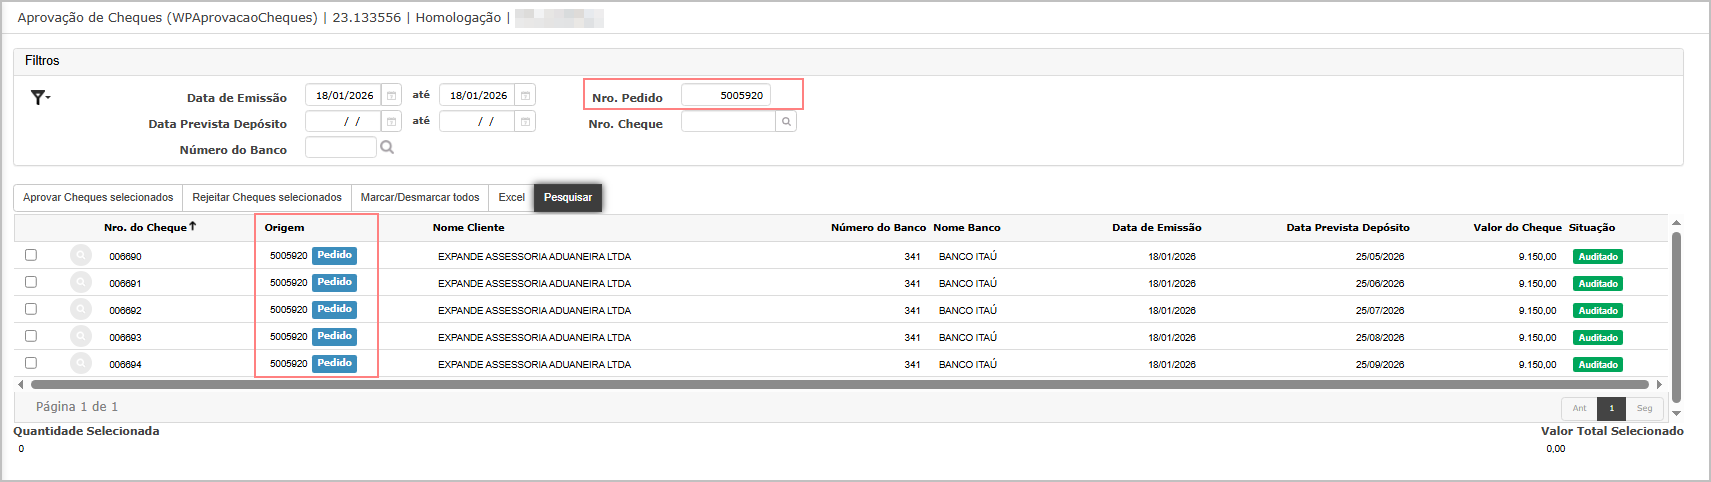Open the filter funnel options icon
1711x482 pixels.
39,97
